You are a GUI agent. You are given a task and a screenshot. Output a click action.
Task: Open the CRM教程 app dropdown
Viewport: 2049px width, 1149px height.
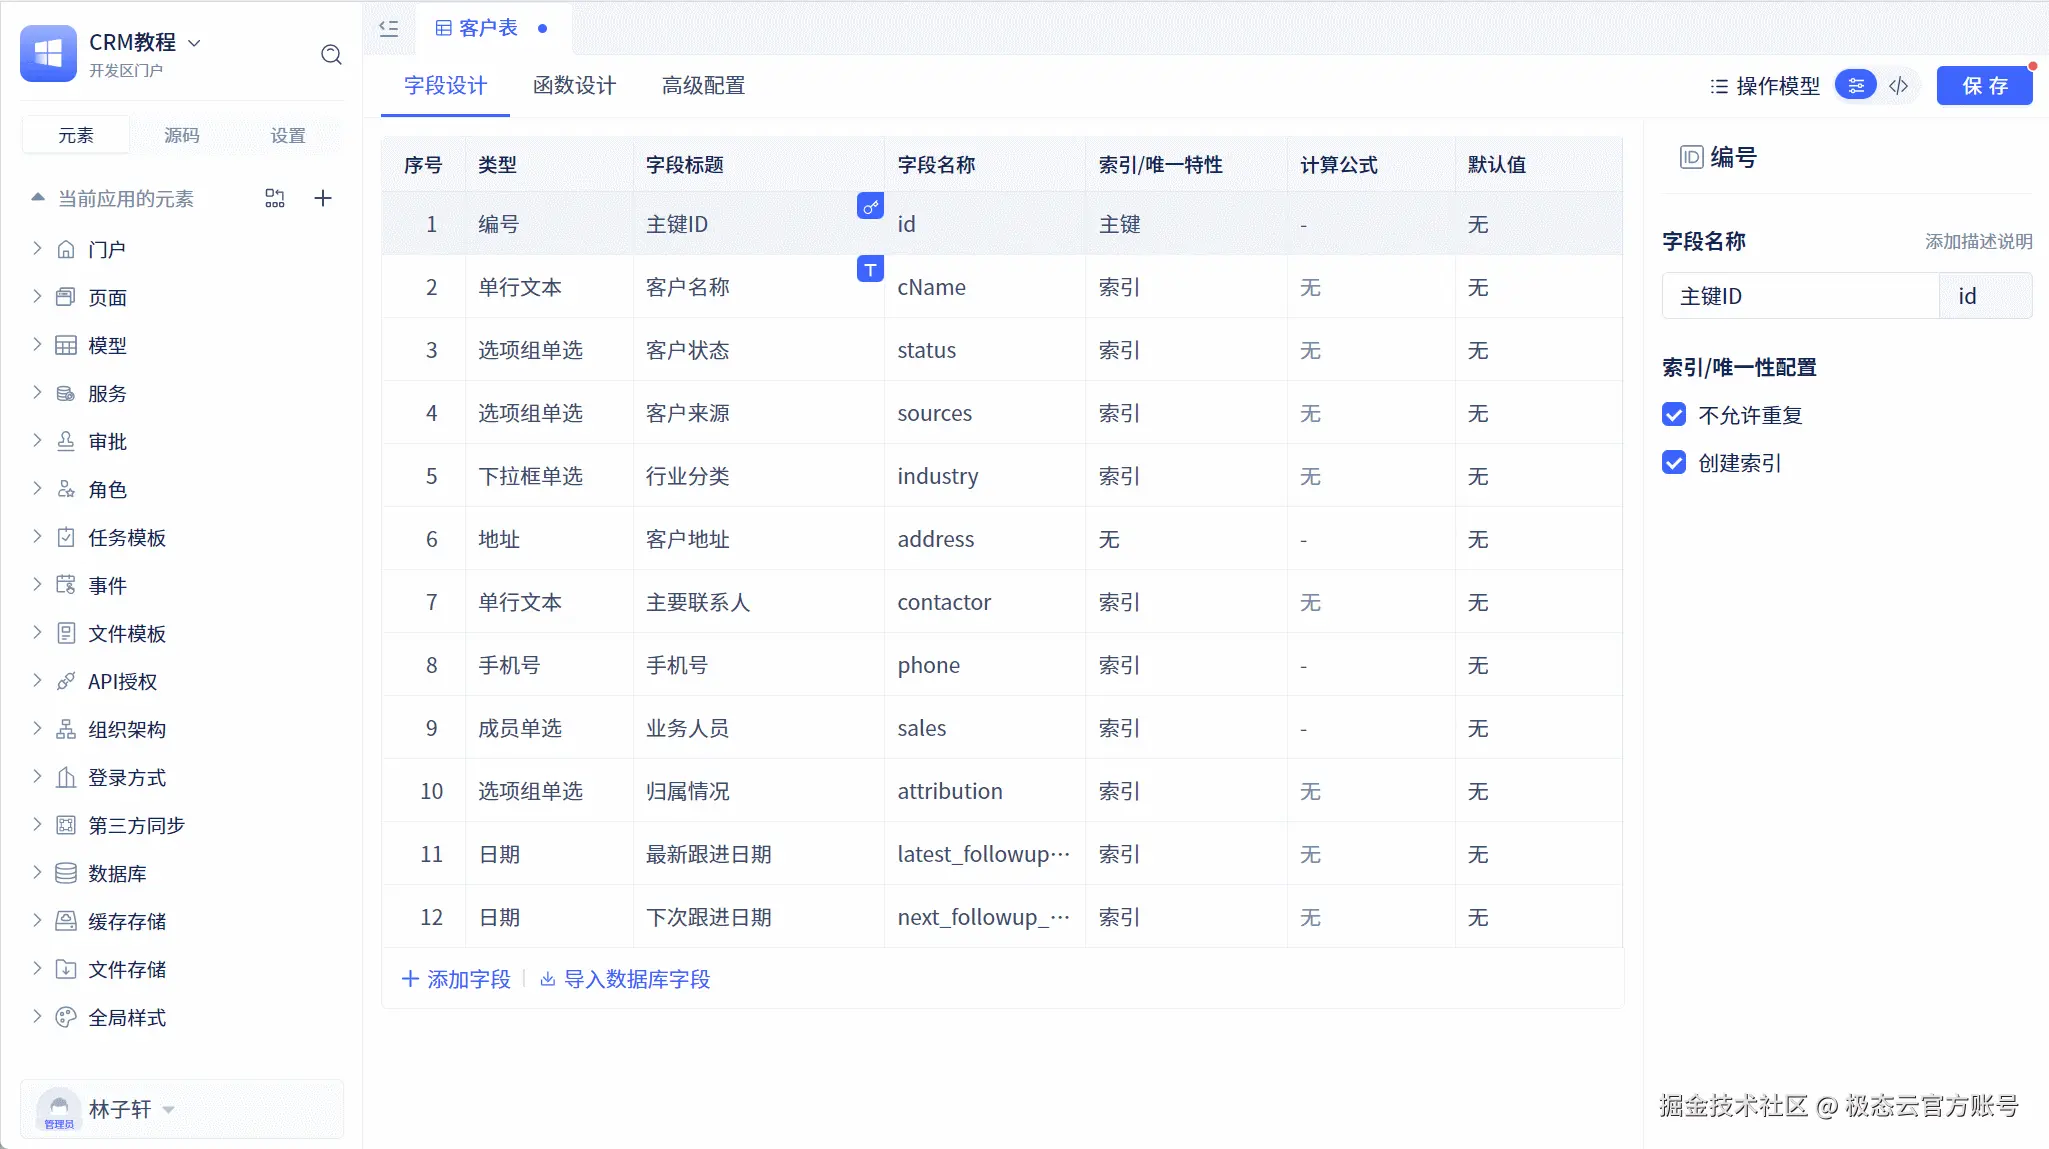pos(194,43)
